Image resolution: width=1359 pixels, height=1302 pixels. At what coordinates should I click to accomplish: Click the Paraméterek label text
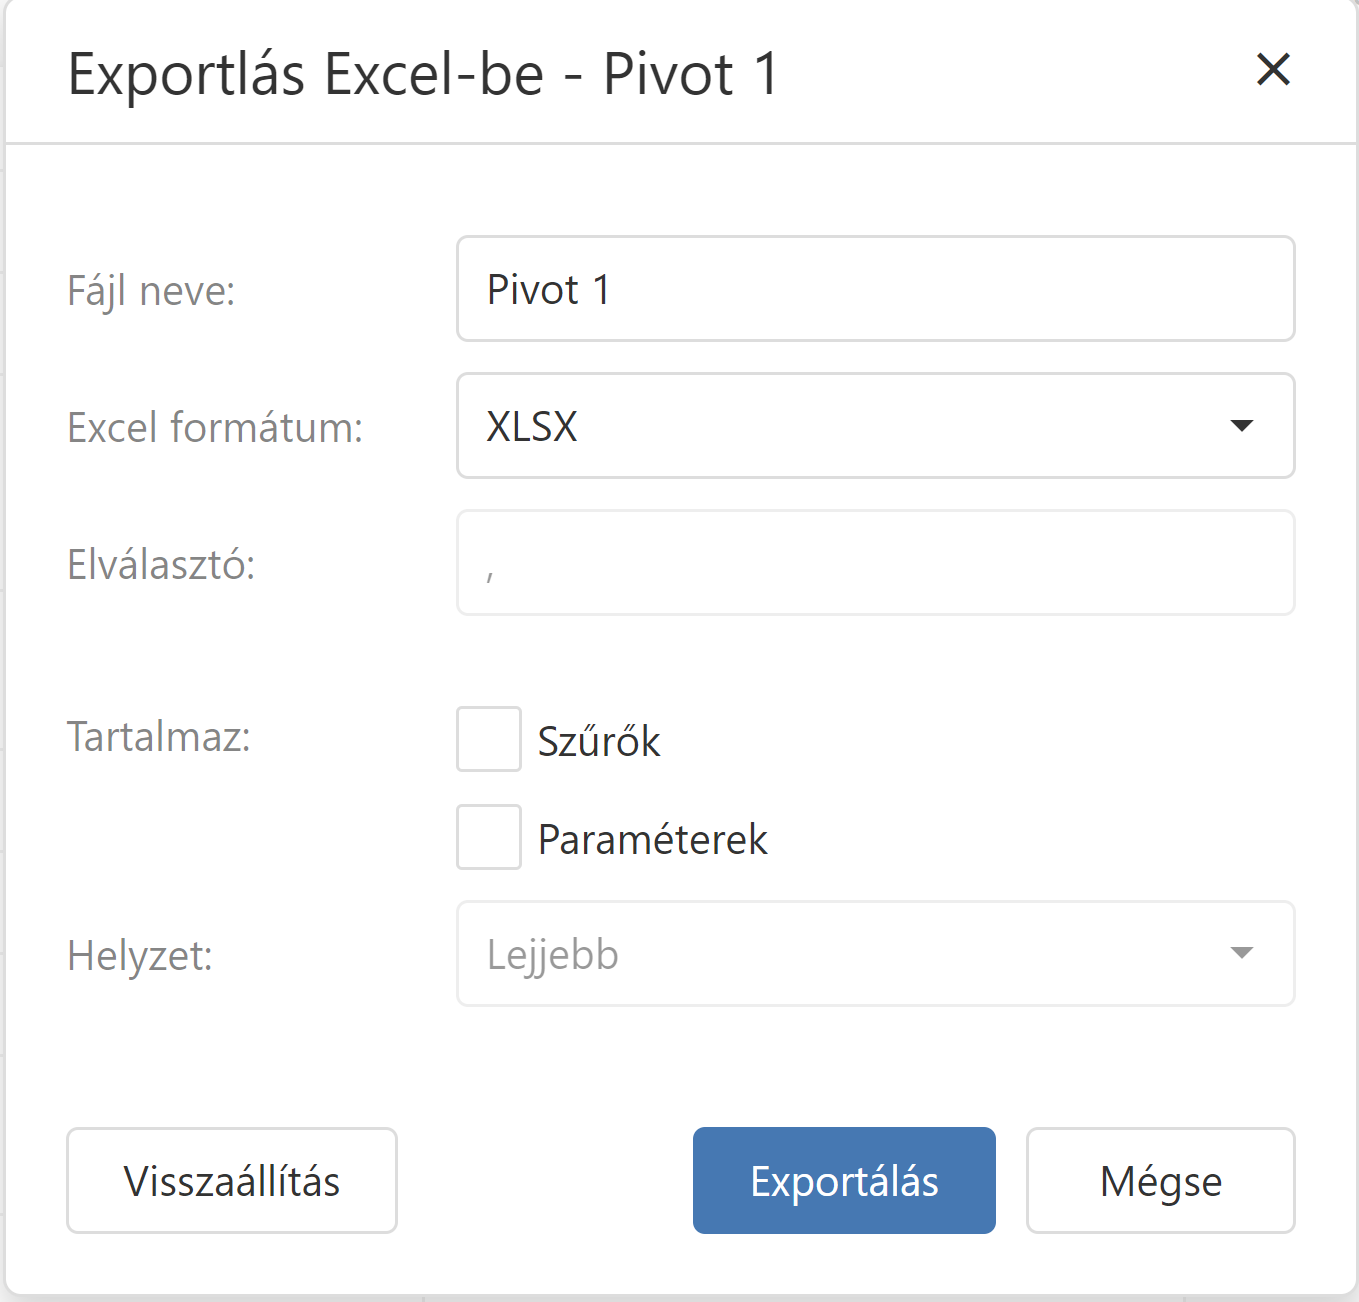[652, 840]
